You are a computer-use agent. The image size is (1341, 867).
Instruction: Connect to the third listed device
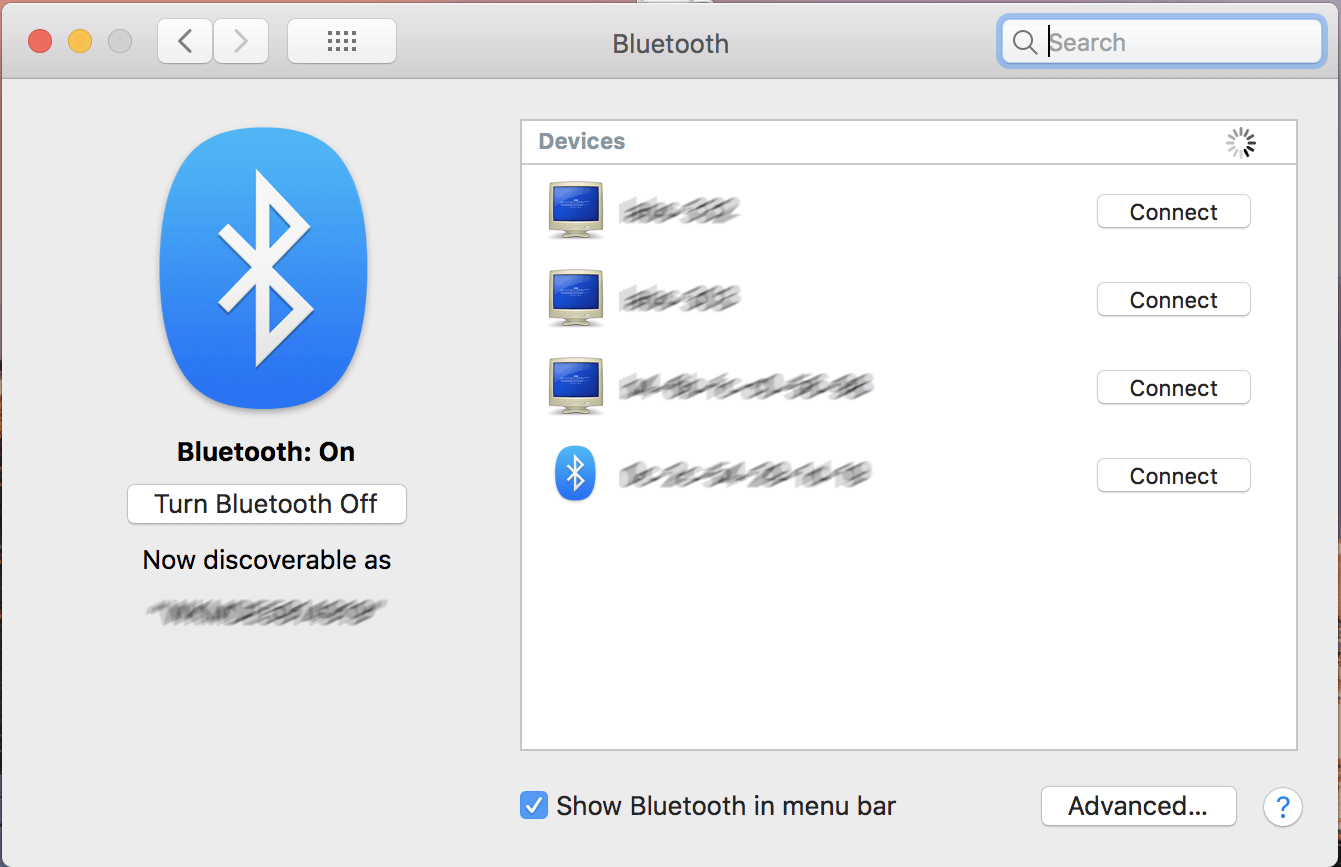(x=1173, y=388)
